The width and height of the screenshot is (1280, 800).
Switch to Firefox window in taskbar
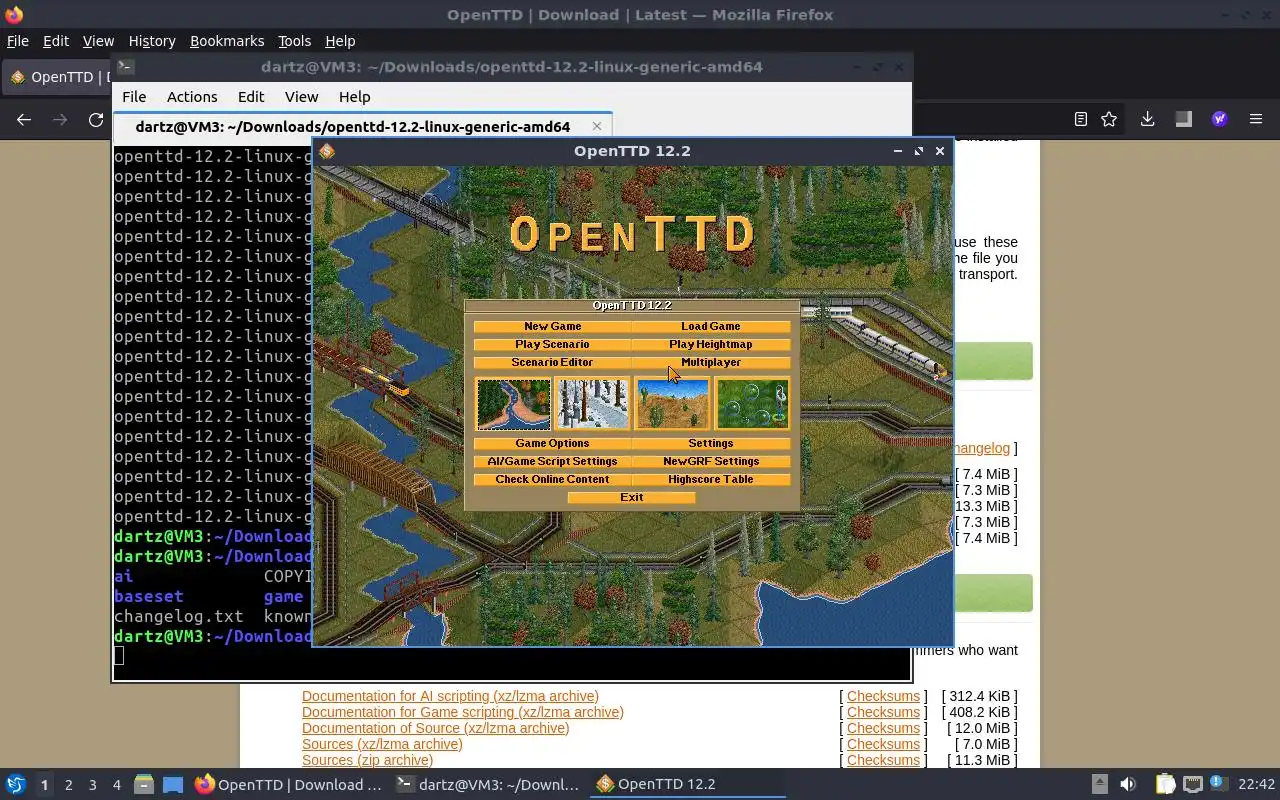coord(288,785)
